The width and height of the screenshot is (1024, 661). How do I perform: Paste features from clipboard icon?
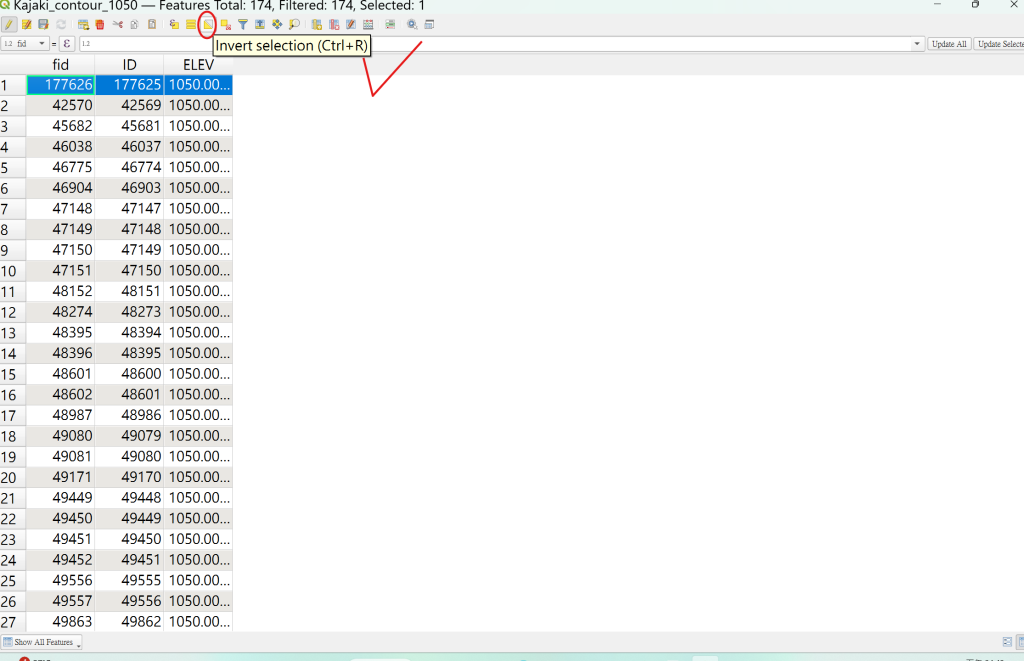pos(152,25)
